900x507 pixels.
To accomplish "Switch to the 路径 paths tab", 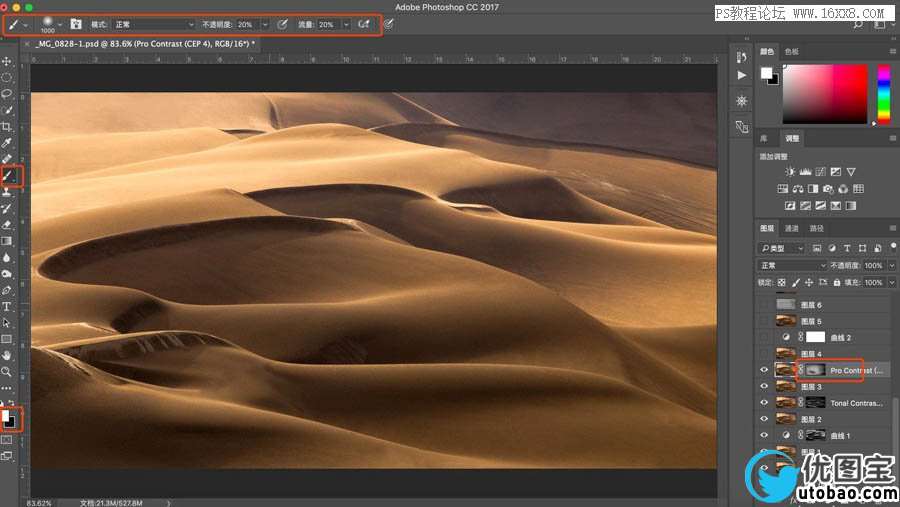I will pyautogui.click(x=816, y=229).
